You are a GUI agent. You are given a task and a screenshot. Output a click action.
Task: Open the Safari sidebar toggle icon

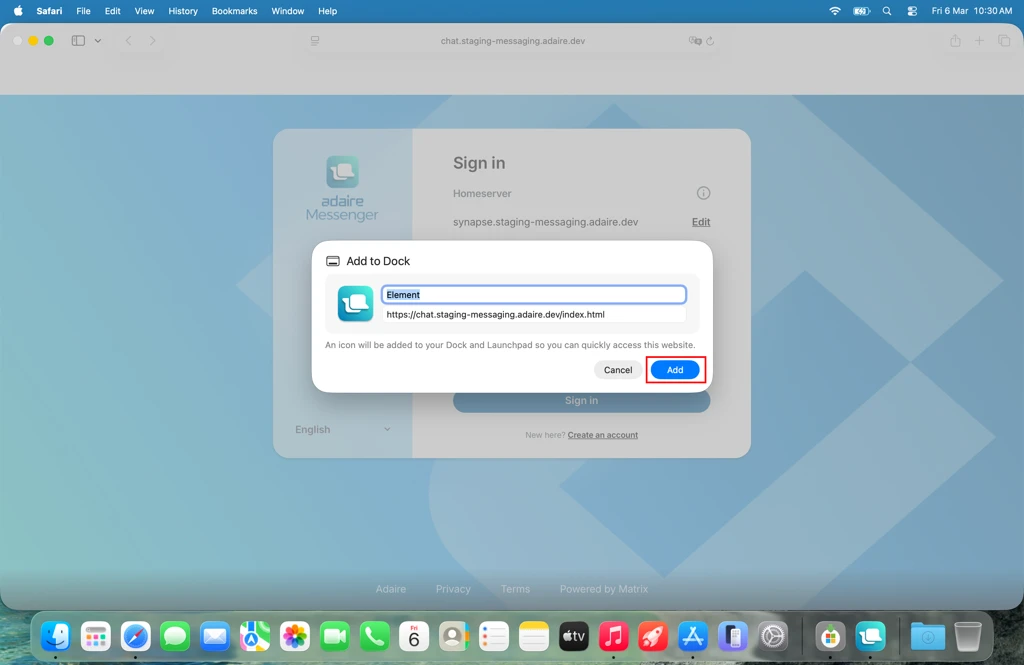coord(78,41)
